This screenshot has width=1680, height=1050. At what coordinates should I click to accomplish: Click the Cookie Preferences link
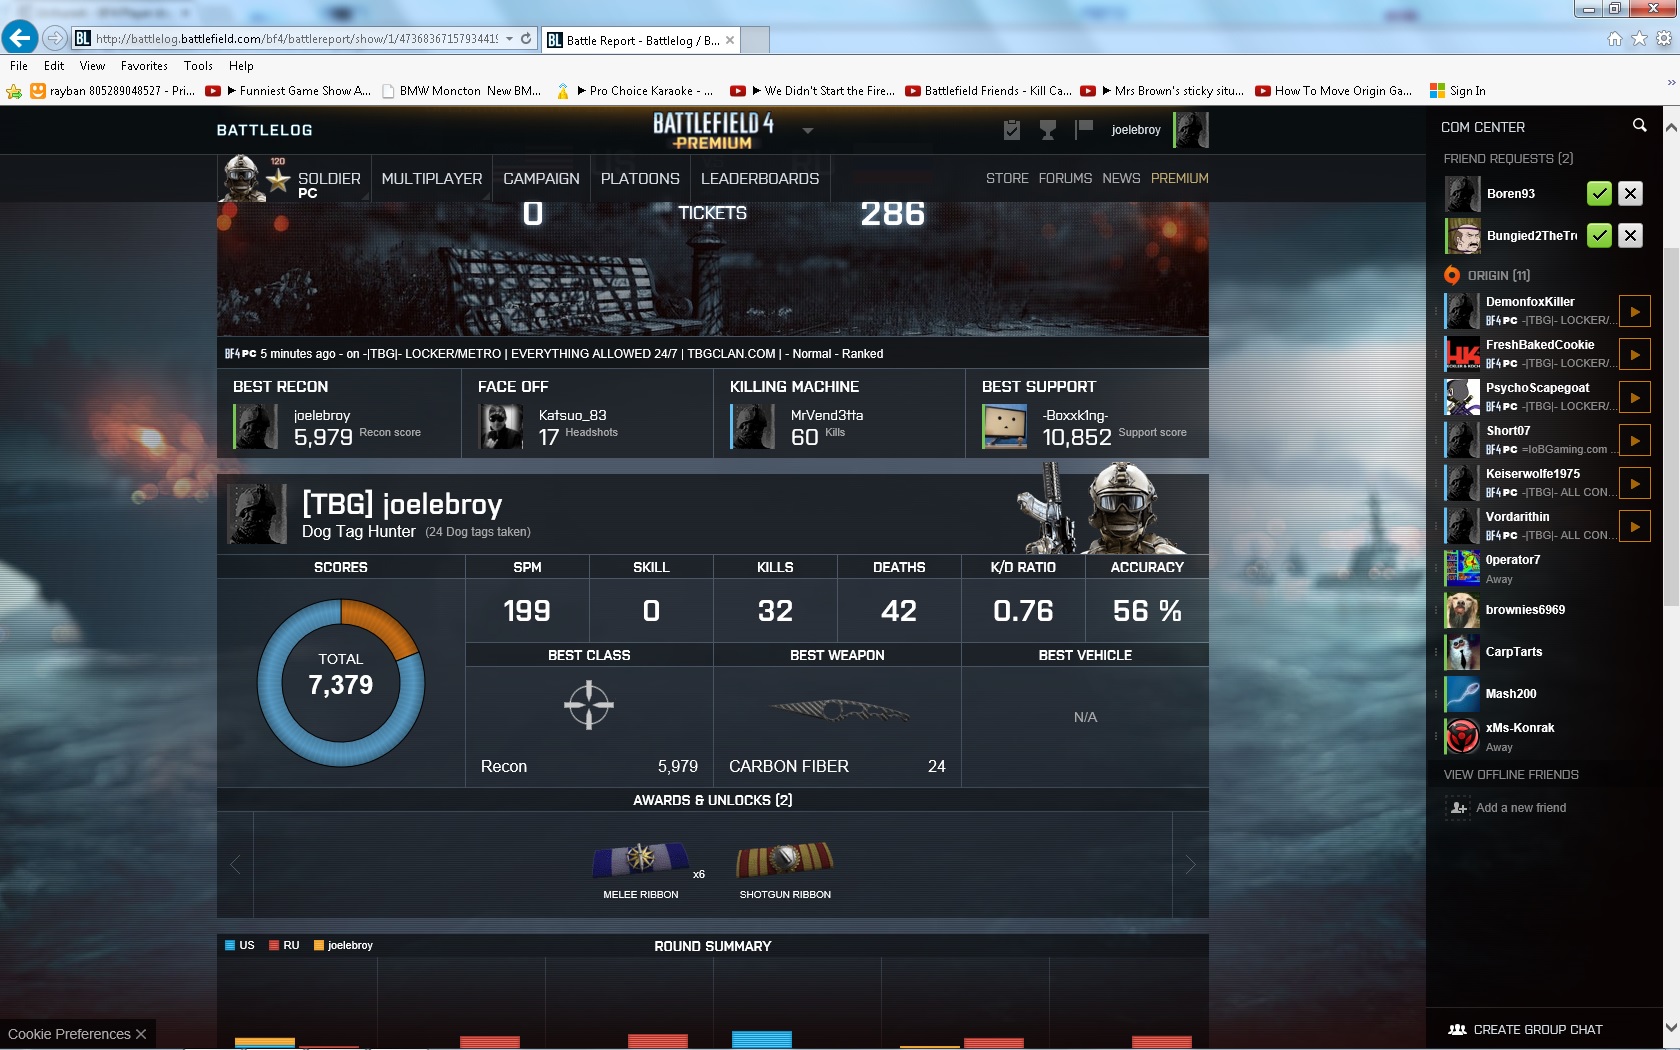coord(69,1034)
